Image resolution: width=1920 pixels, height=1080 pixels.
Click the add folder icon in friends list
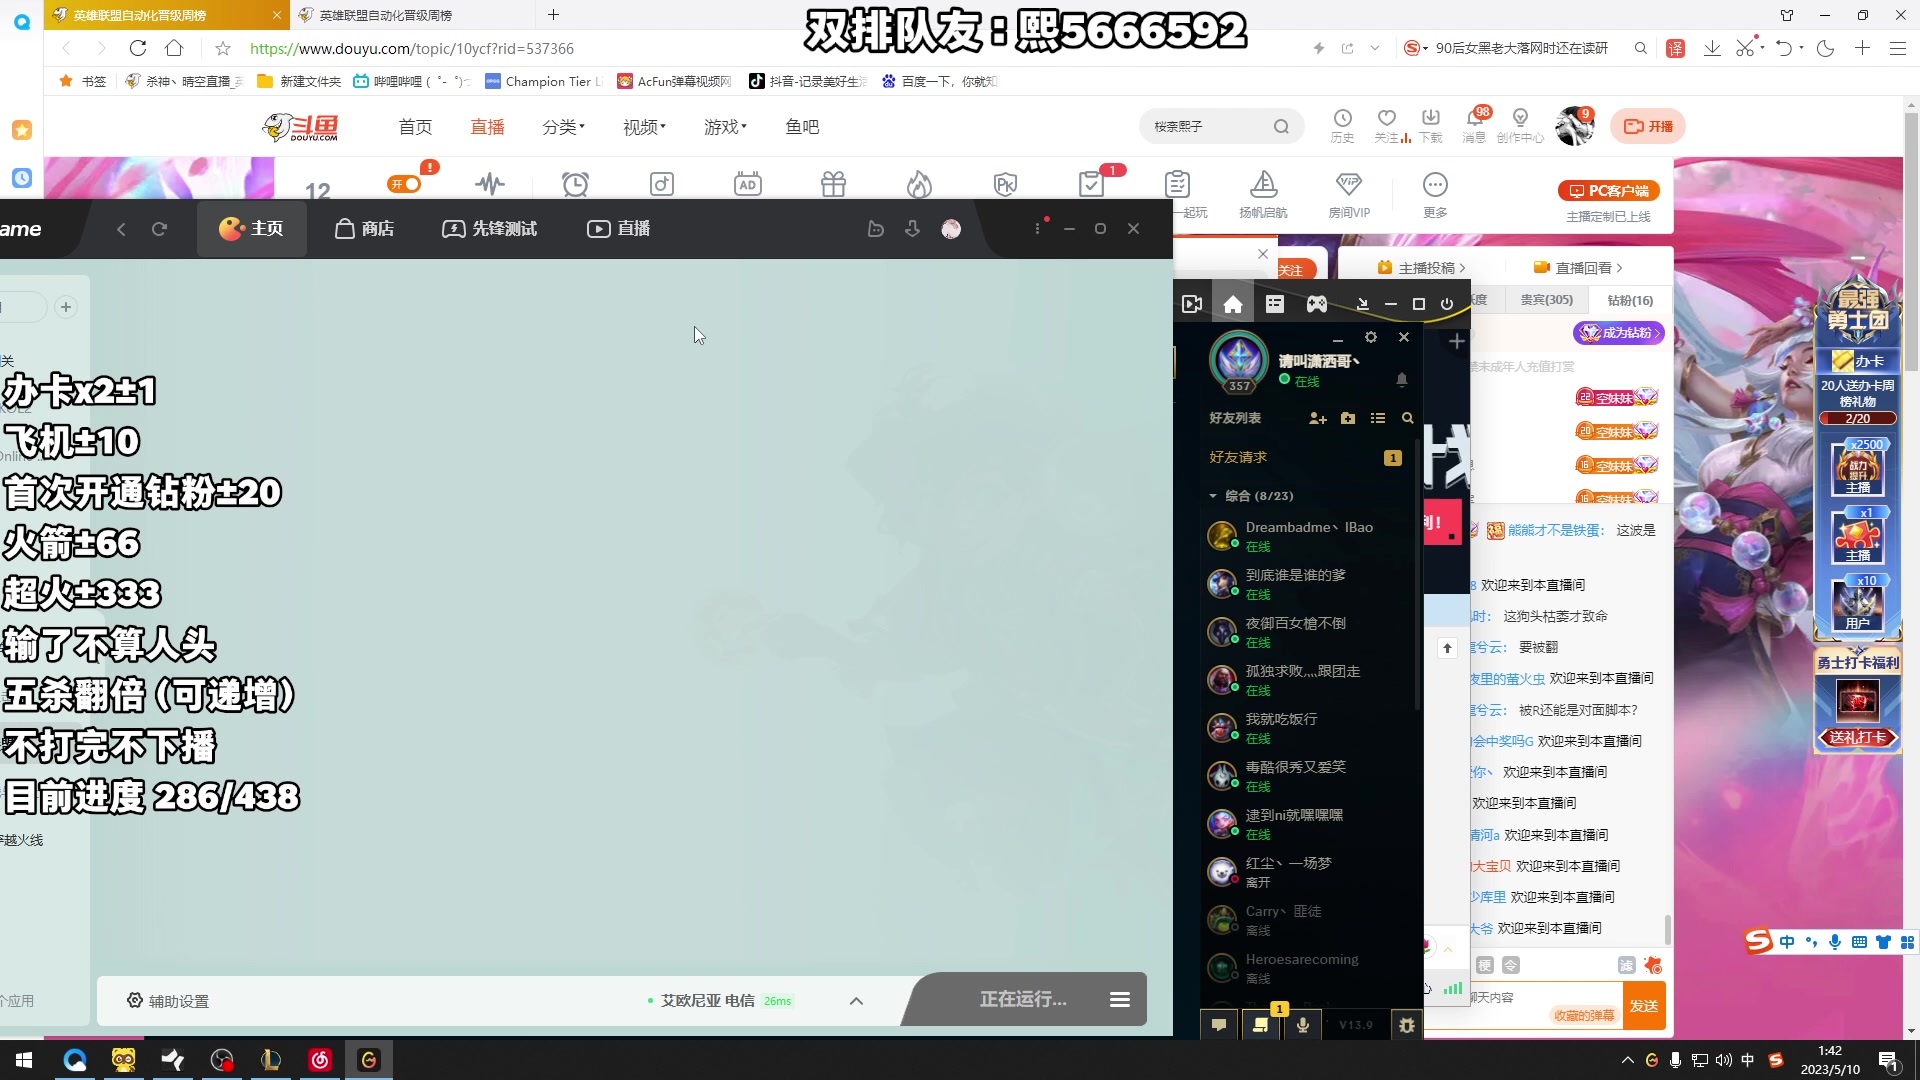click(1348, 418)
